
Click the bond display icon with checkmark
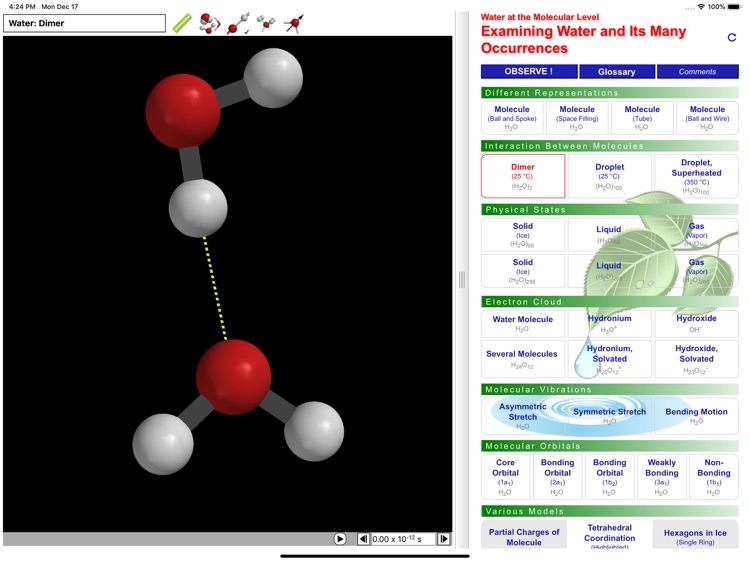pos(238,23)
